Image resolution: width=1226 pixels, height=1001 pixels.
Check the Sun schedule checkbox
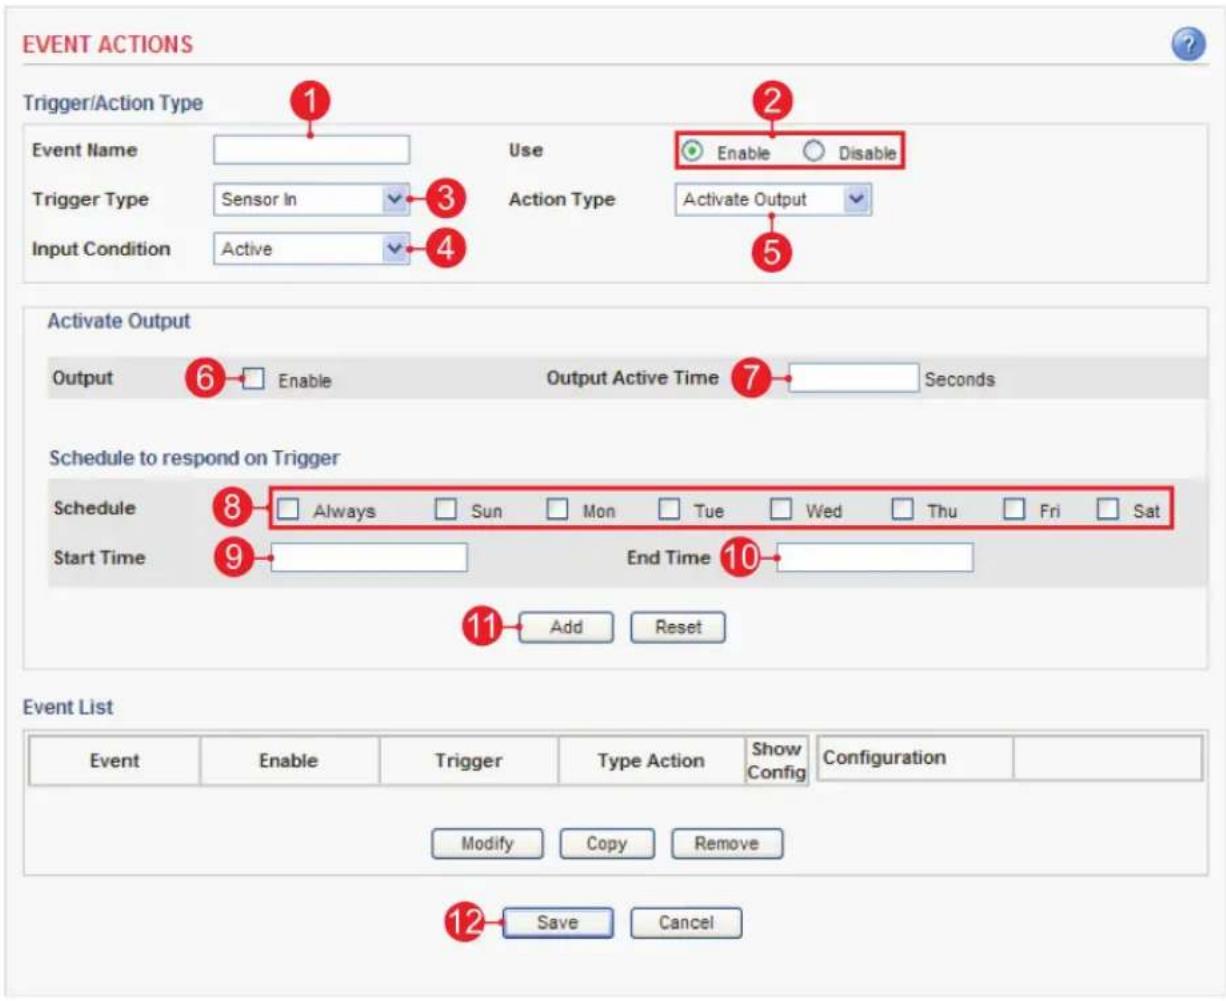tap(446, 510)
